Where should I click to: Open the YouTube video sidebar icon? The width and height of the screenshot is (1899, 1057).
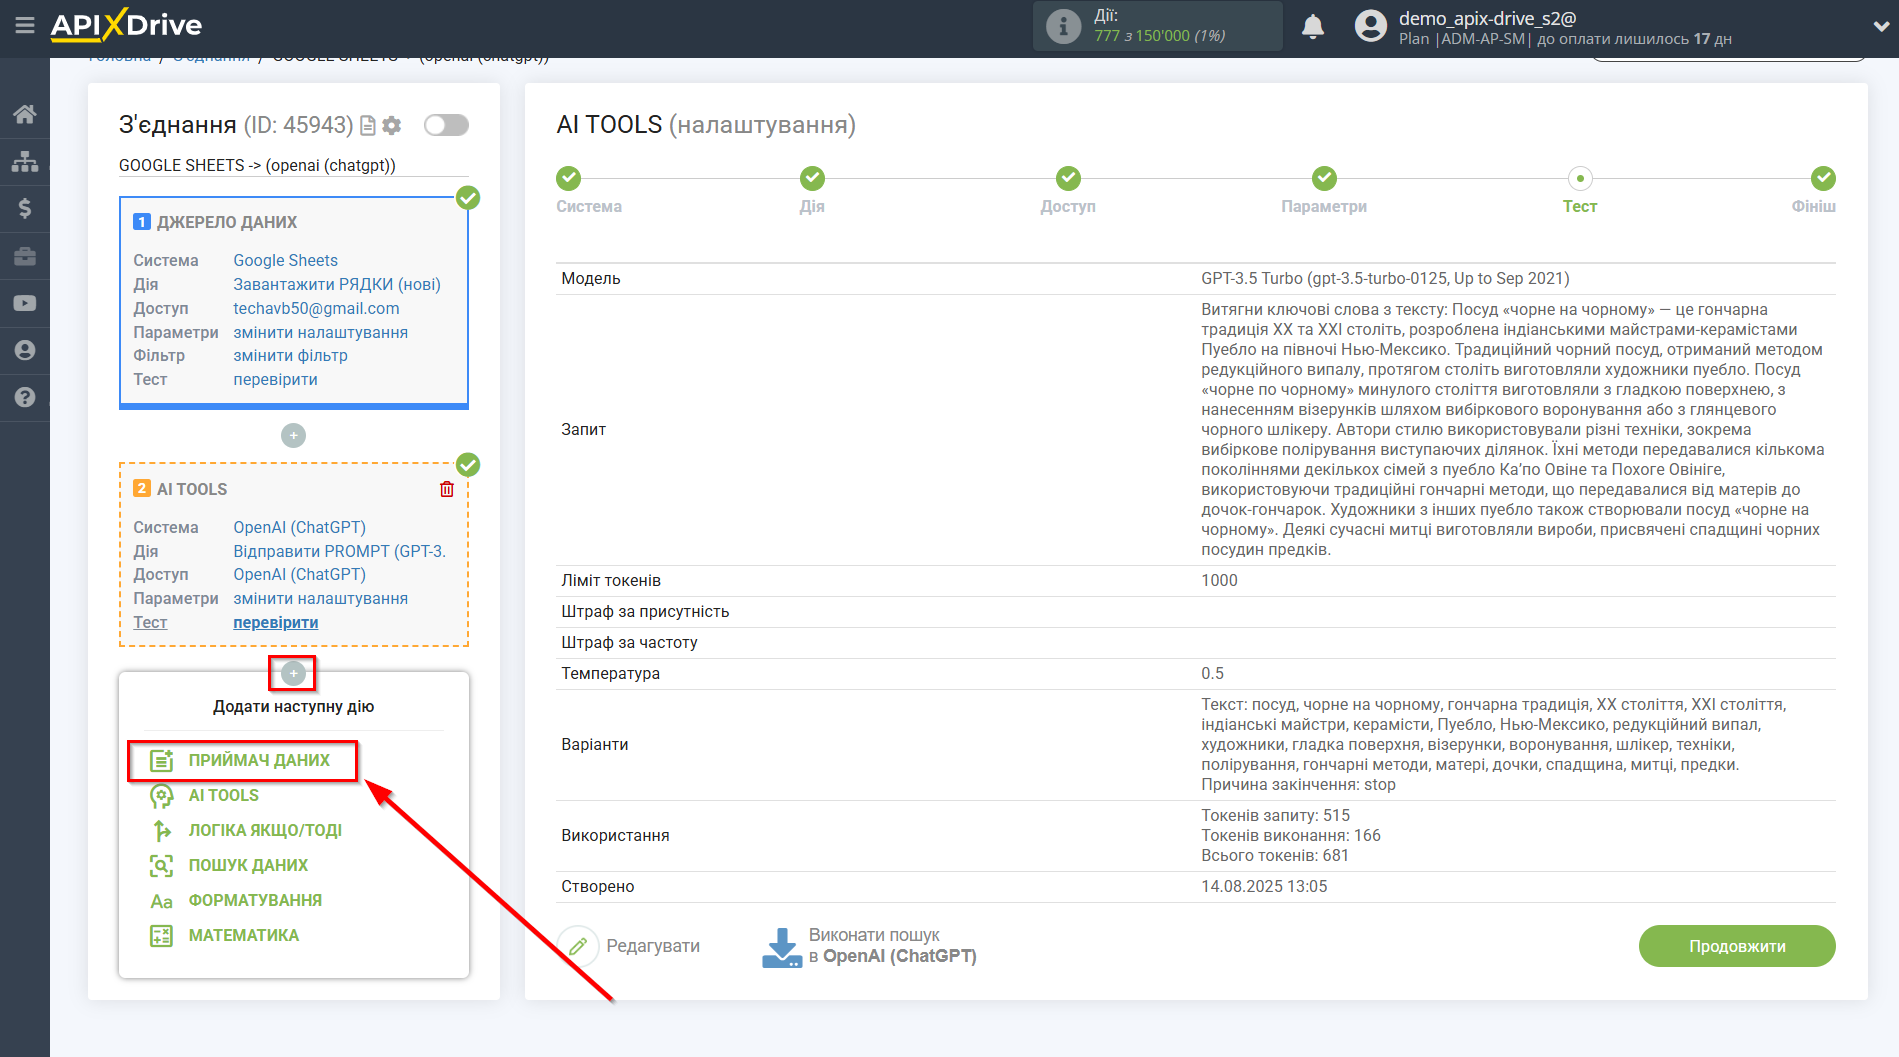click(25, 303)
